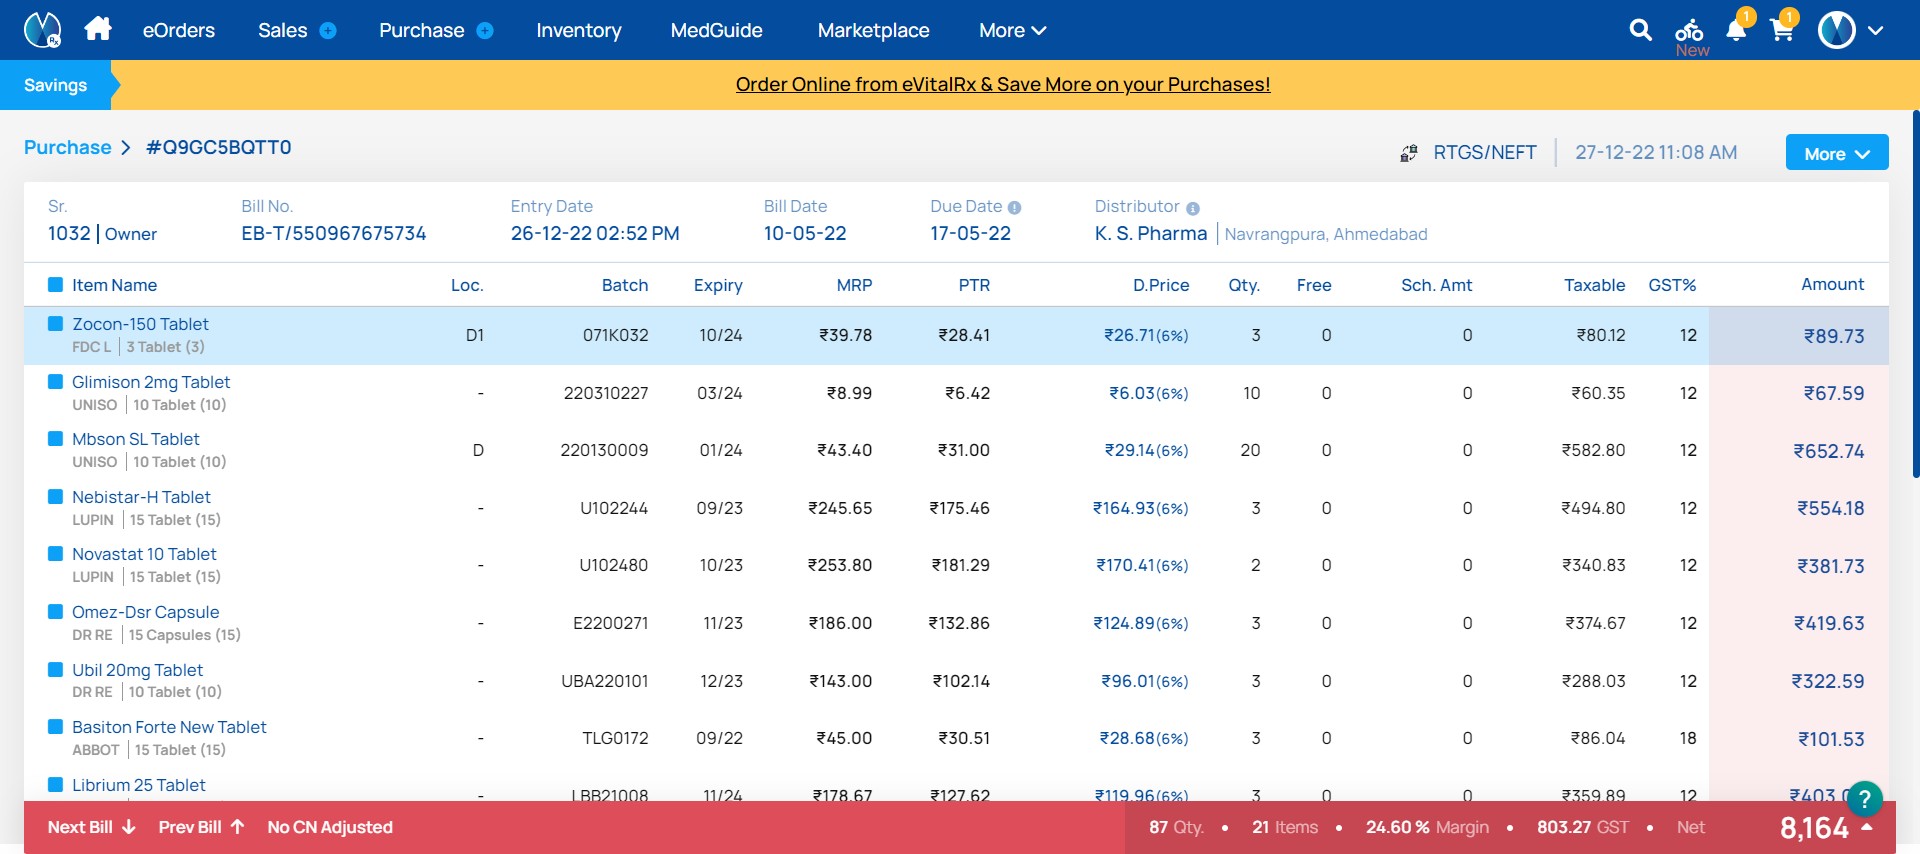This screenshot has height=854, width=1920.
Task: Click the D.Price ₹164.93(6%) for Nebistar-H
Action: click(x=1140, y=508)
